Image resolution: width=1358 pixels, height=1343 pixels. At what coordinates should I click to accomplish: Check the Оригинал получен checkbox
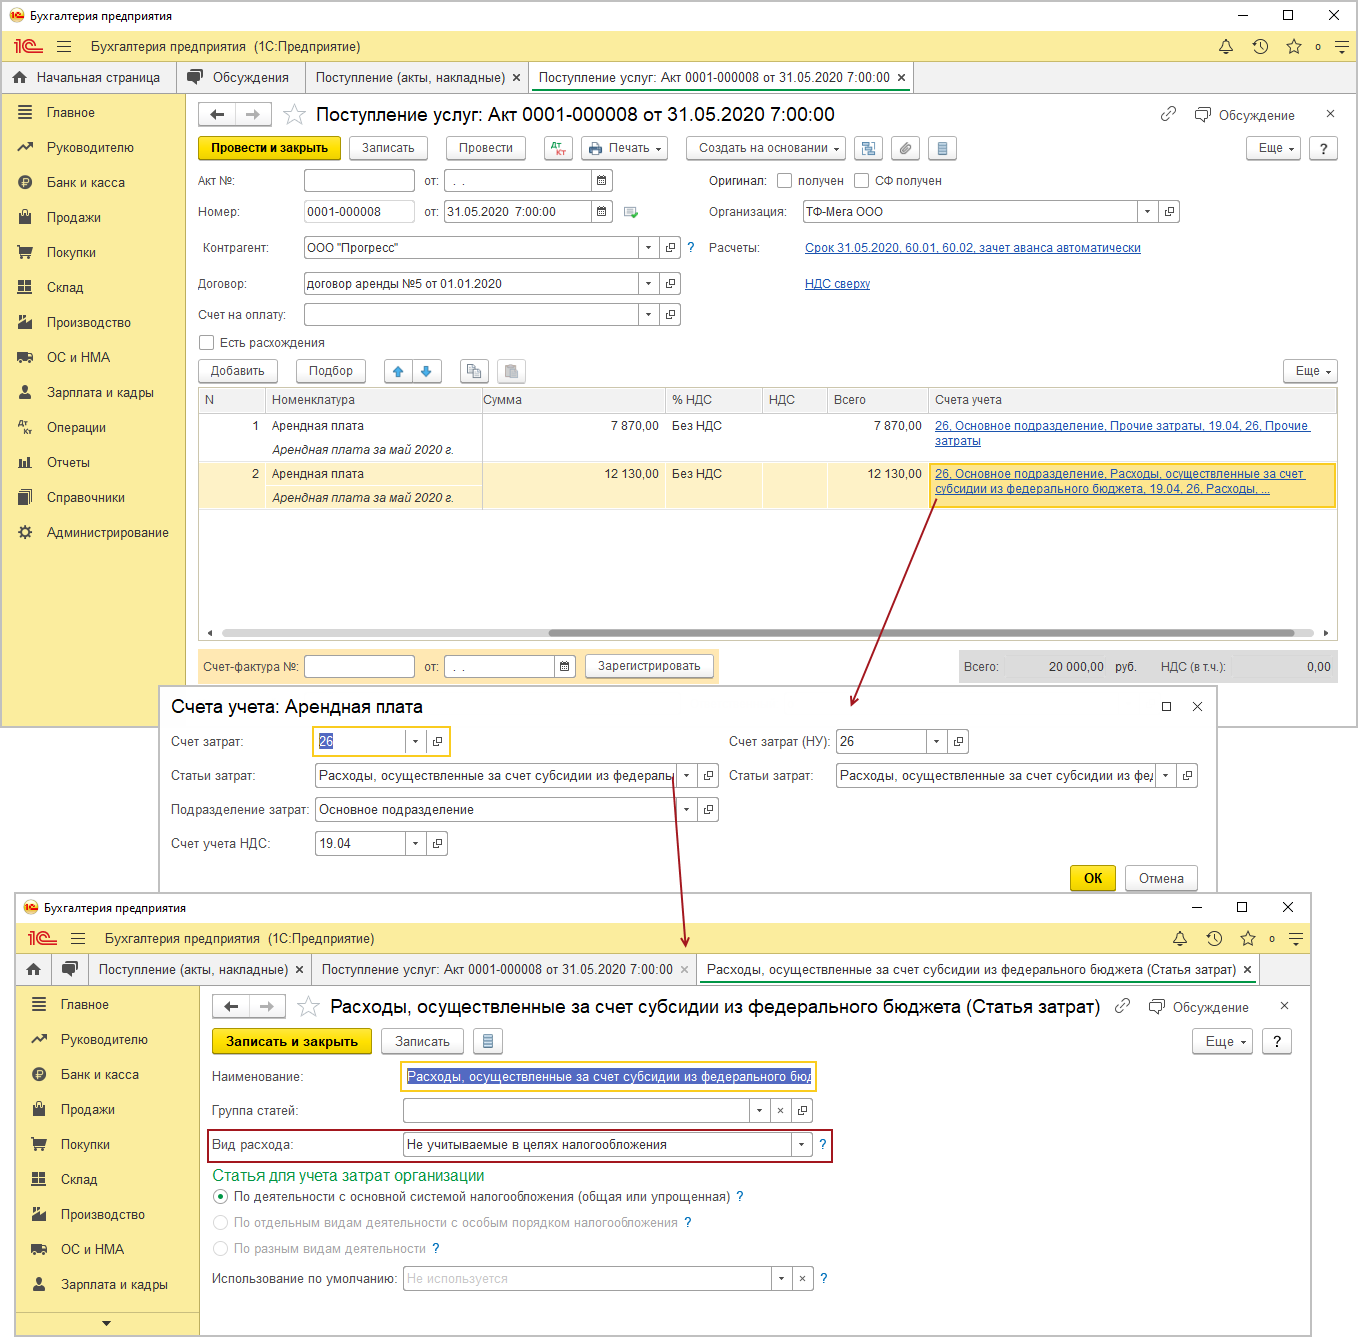(785, 181)
